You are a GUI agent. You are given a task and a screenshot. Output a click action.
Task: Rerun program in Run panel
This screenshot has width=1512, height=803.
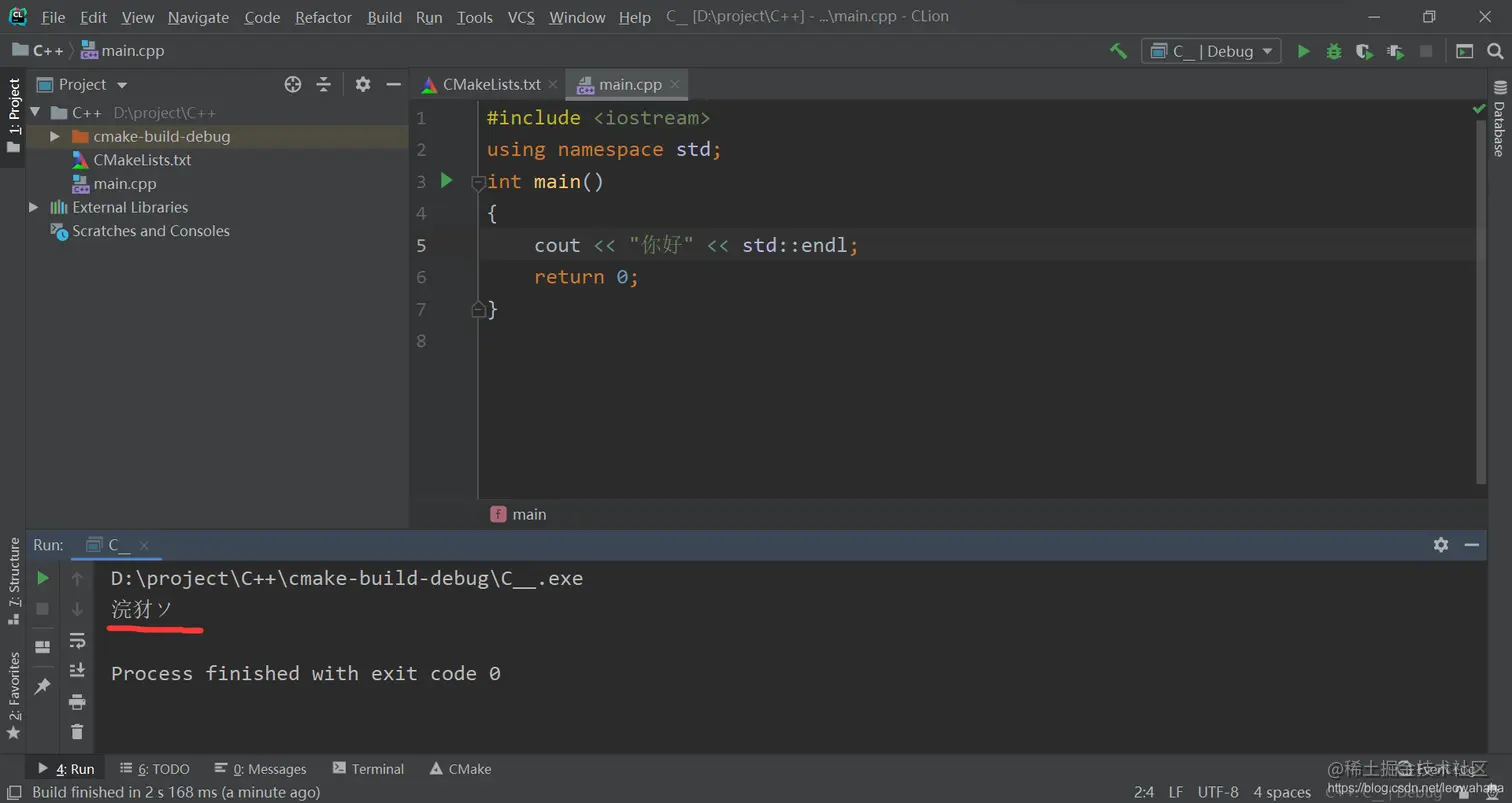click(x=42, y=578)
